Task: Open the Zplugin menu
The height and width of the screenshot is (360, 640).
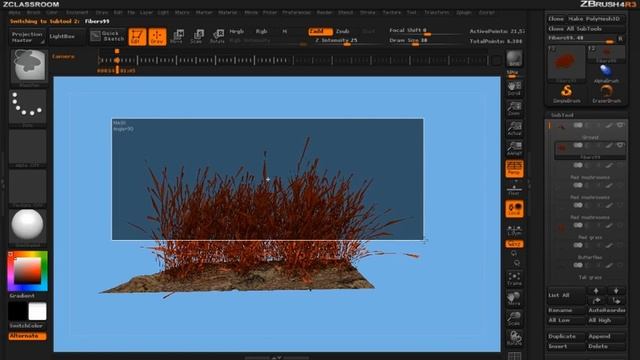Action: (464, 13)
